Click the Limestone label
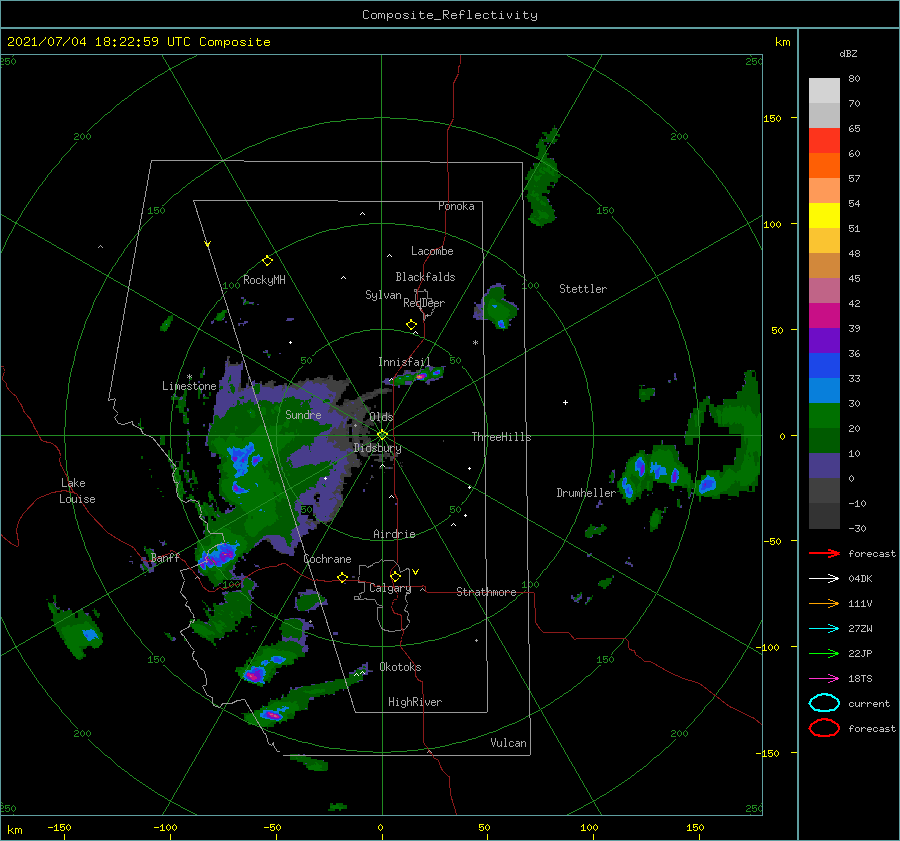Screen dimensions: 900x841 (189, 386)
